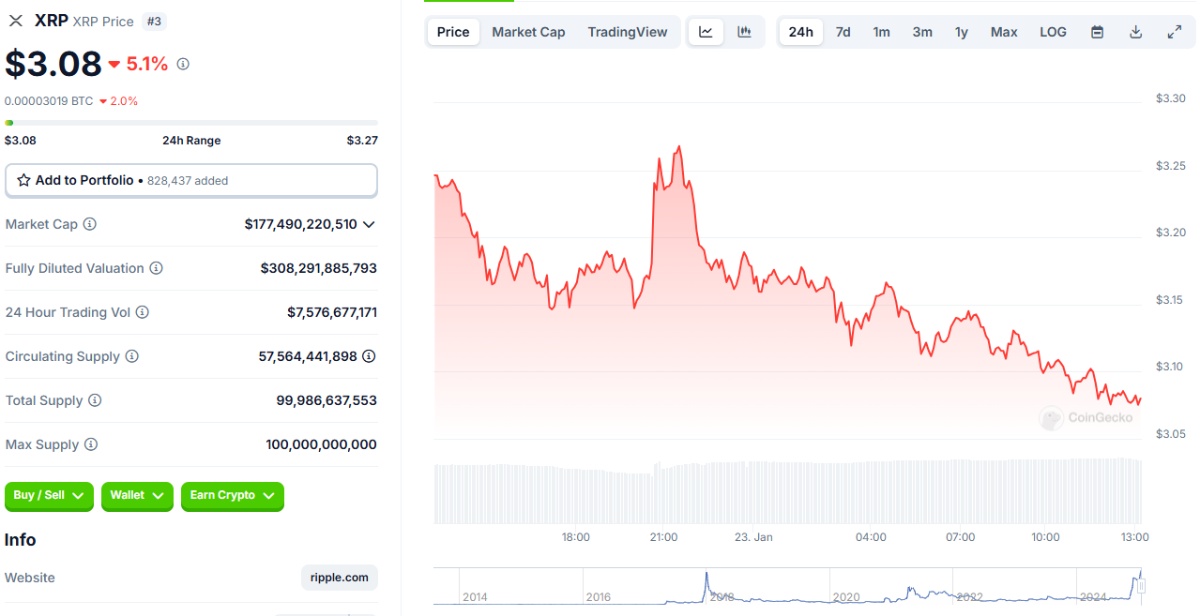Show info for 24 Hour Trading Vol
This screenshot has height=616, width=1200.
coord(142,312)
